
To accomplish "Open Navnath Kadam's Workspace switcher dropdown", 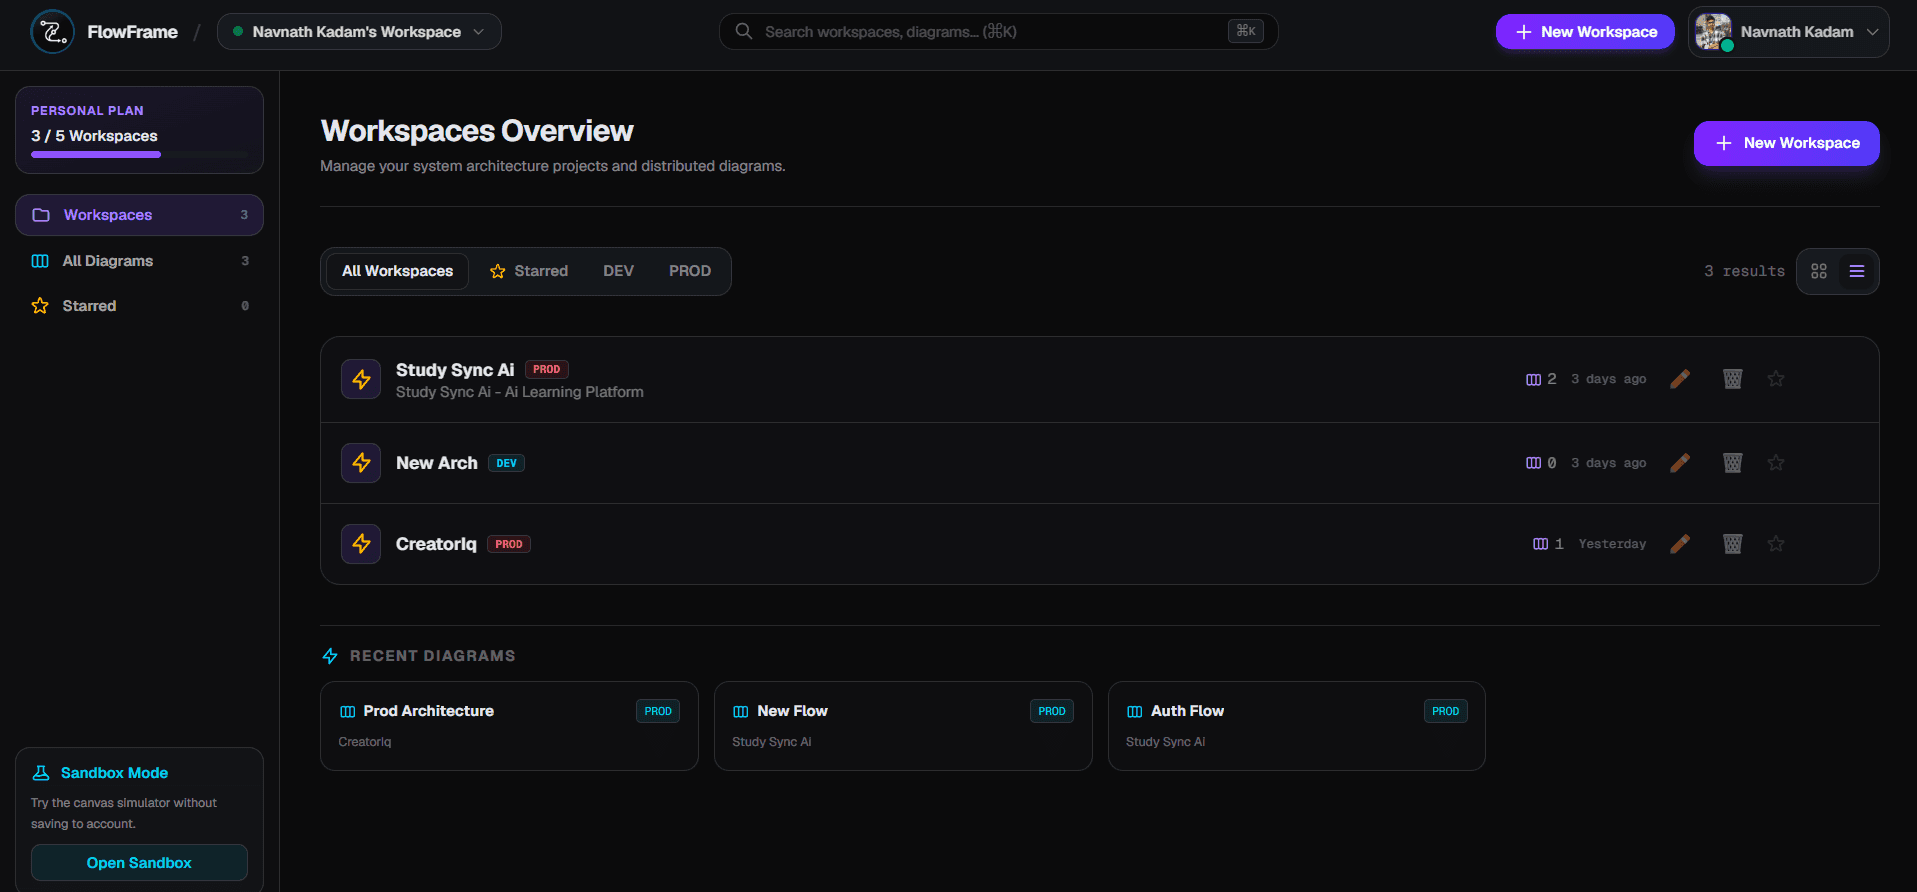I will tap(359, 32).
